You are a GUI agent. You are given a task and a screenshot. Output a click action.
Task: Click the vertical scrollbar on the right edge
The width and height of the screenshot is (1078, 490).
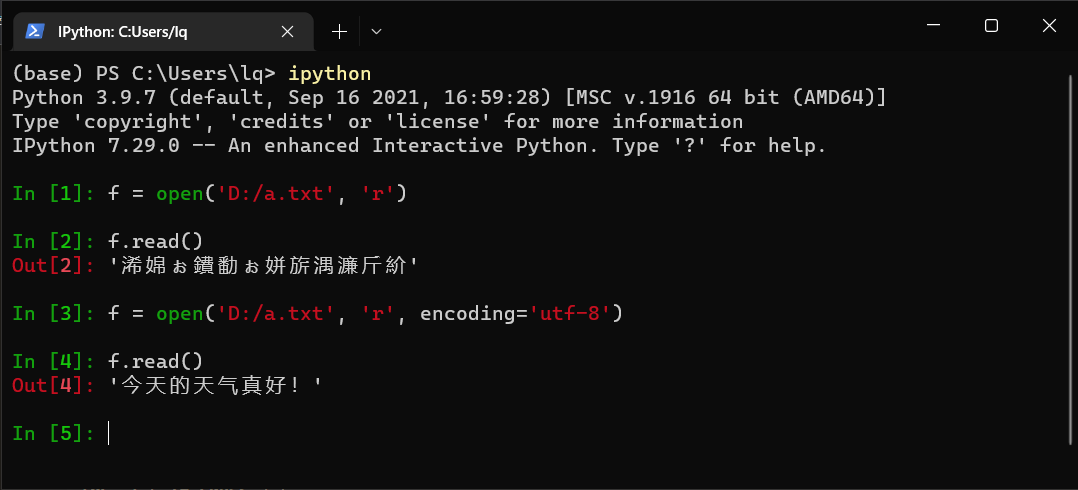[x=1070, y=260]
